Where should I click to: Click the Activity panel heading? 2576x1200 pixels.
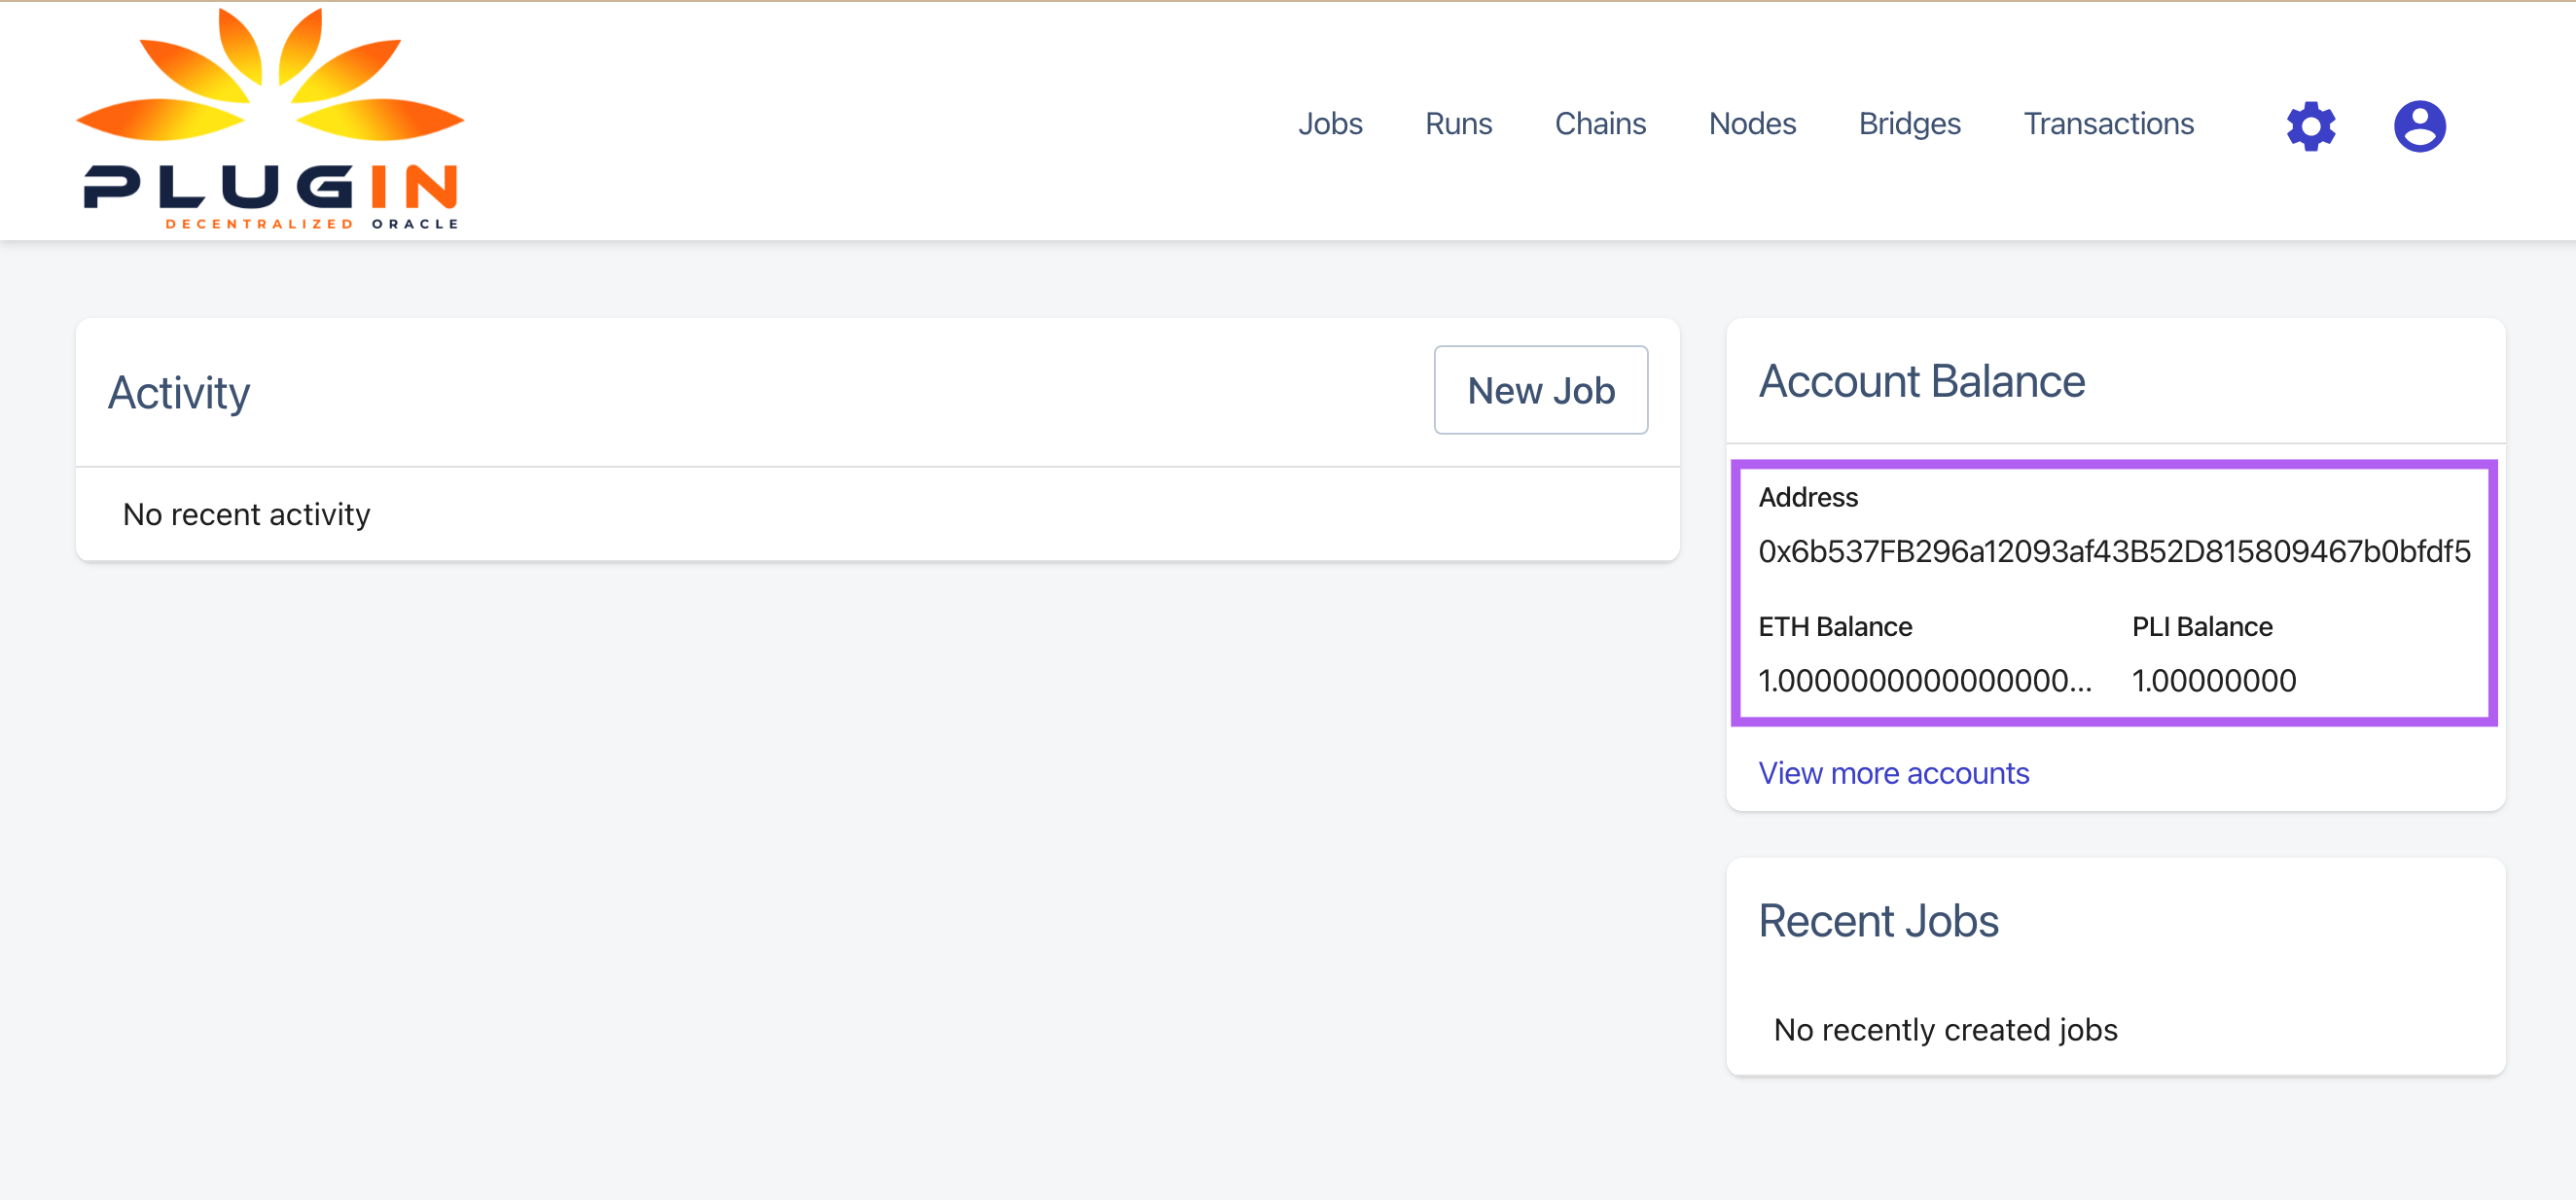(180, 391)
